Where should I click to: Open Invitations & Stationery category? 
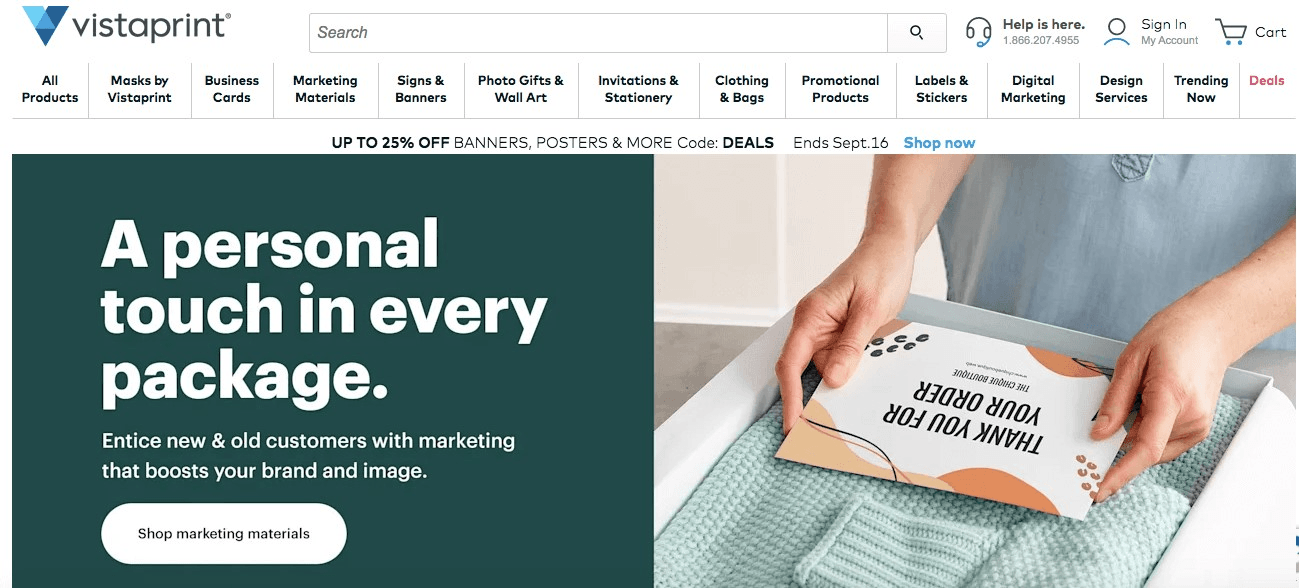click(x=638, y=89)
